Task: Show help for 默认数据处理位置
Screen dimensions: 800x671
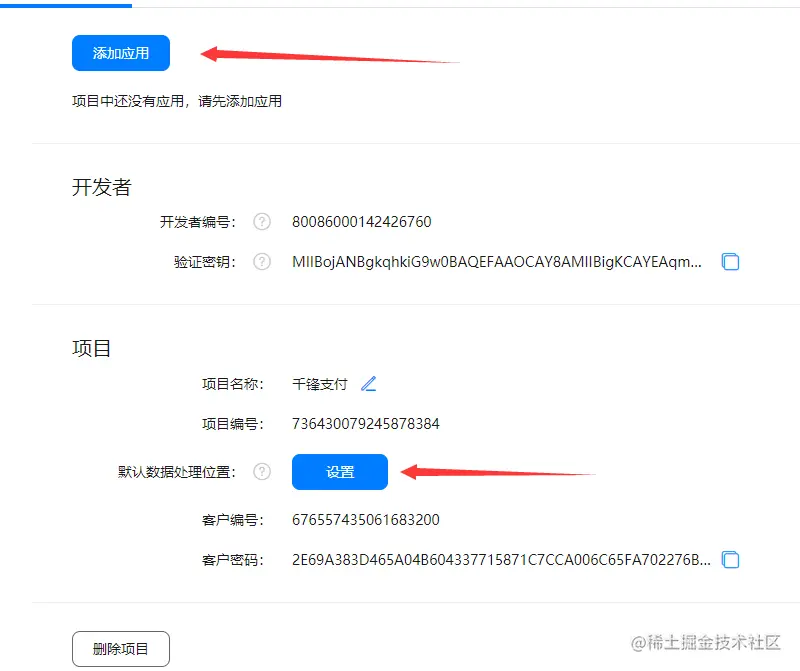Action: (x=262, y=471)
